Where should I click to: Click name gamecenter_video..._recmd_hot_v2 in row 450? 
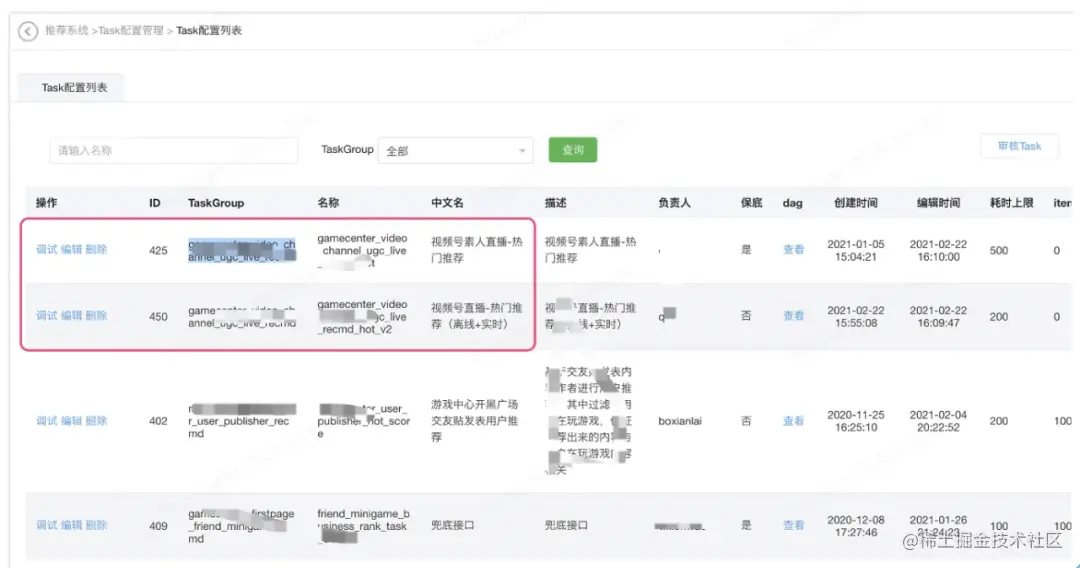pyautogui.click(x=362, y=317)
